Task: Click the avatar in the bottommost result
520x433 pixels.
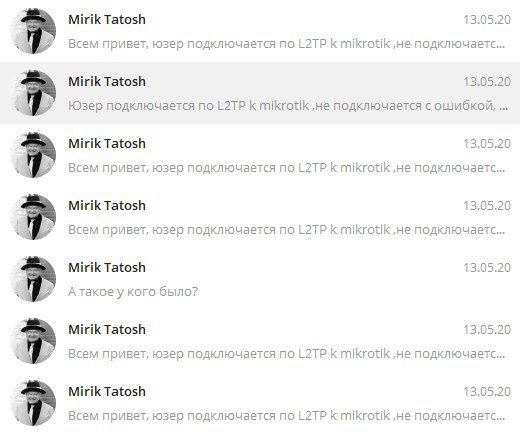Action: [x=33, y=403]
